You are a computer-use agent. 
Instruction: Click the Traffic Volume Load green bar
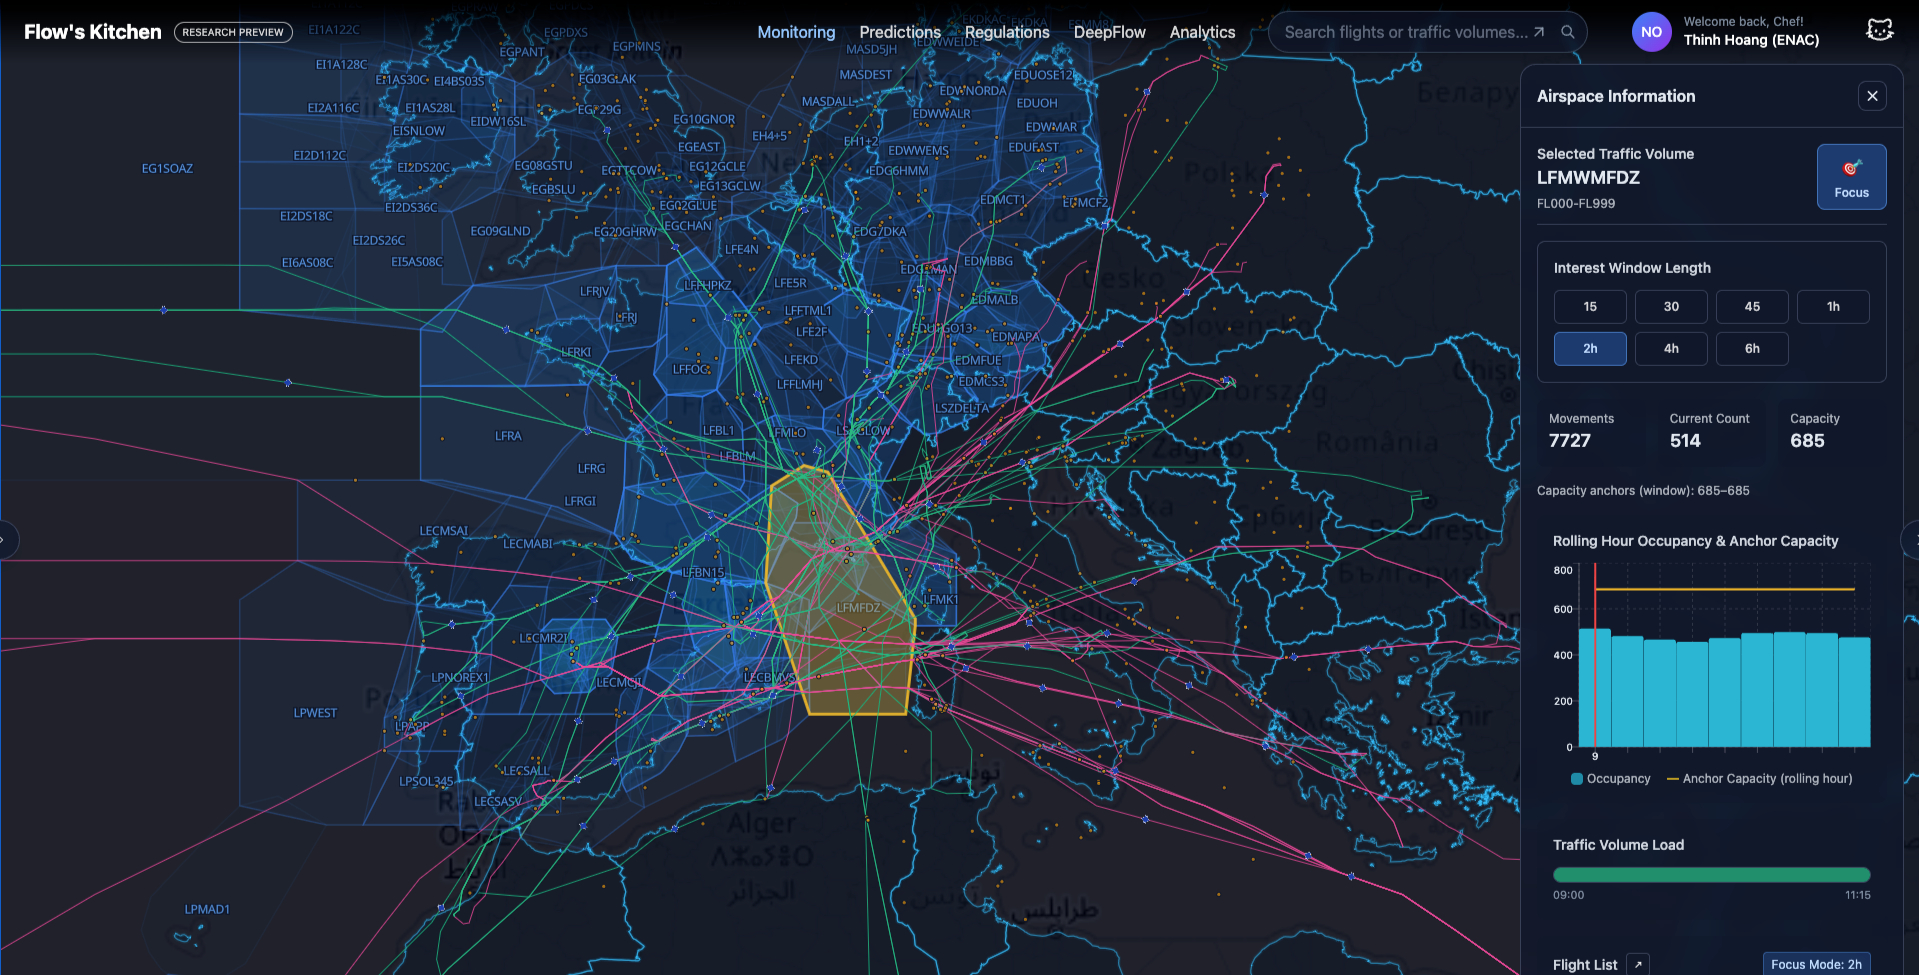pyautogui.click(x=1711, y=875)
